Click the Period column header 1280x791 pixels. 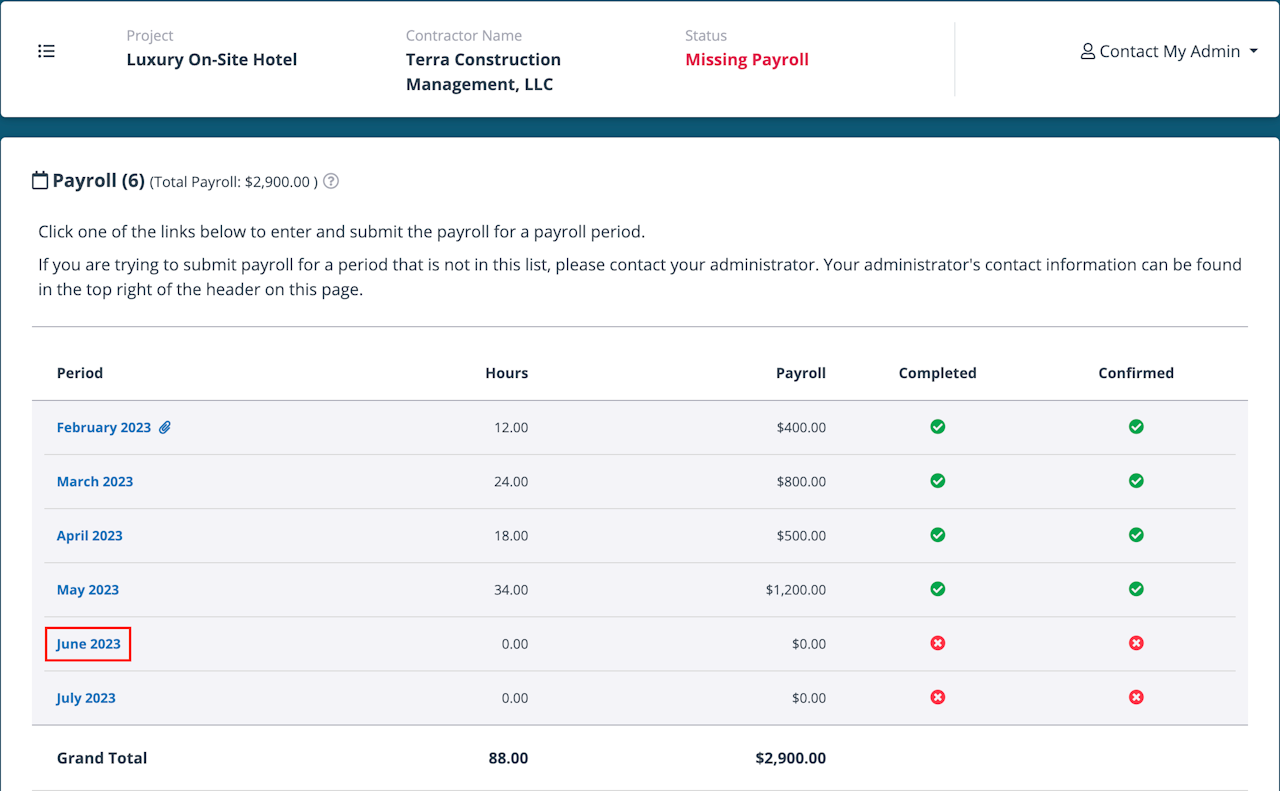[79, 373]
